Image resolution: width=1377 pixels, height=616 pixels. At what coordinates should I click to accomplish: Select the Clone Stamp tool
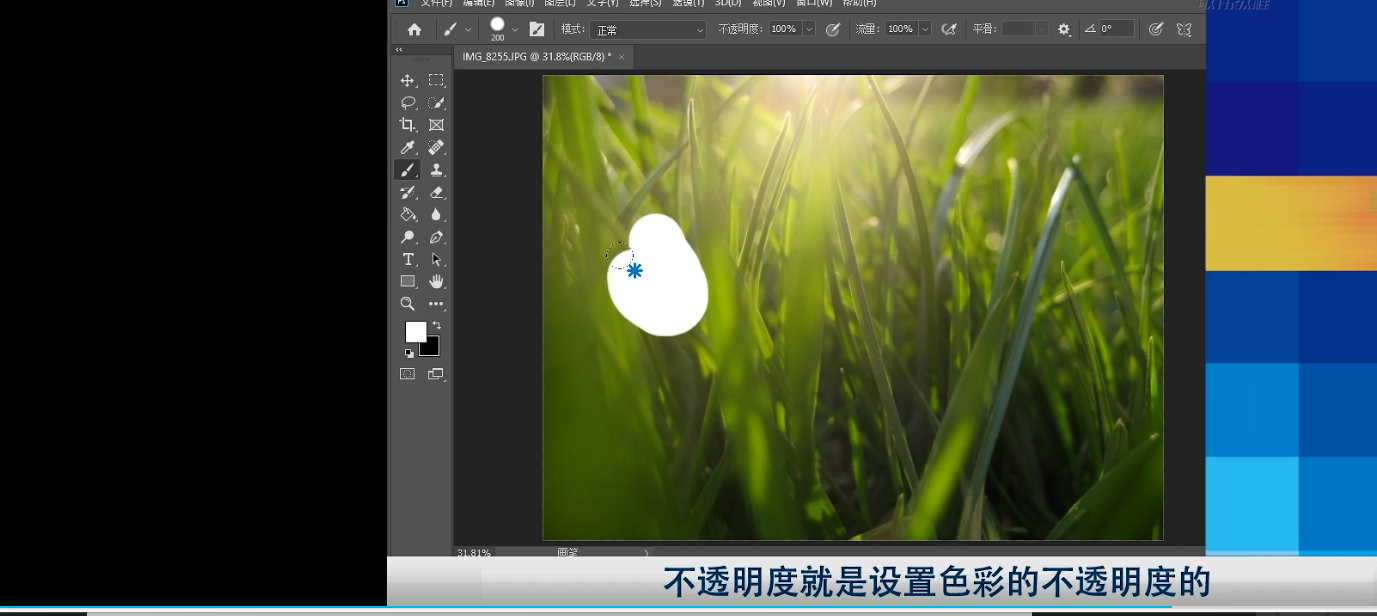tap(436, 170)
